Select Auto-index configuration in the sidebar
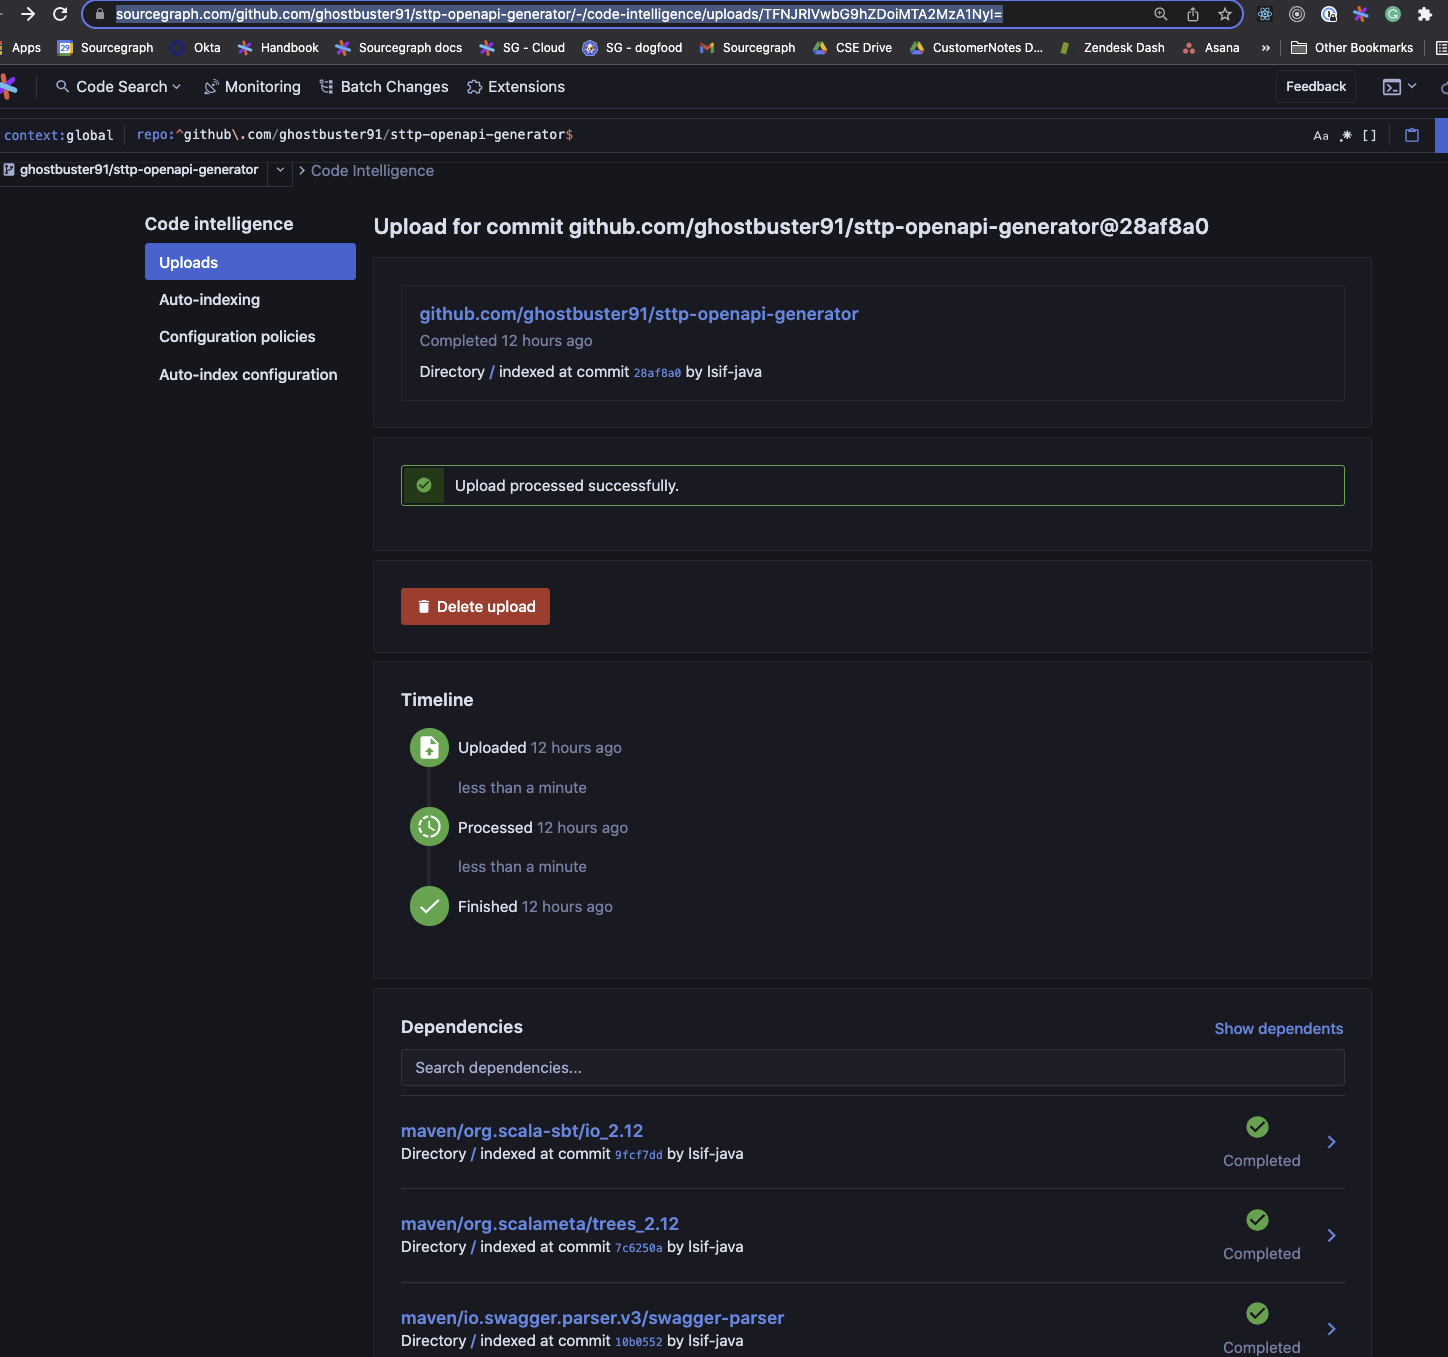The height and width of the screenshot is (1357, 1448). pos(250,375)
